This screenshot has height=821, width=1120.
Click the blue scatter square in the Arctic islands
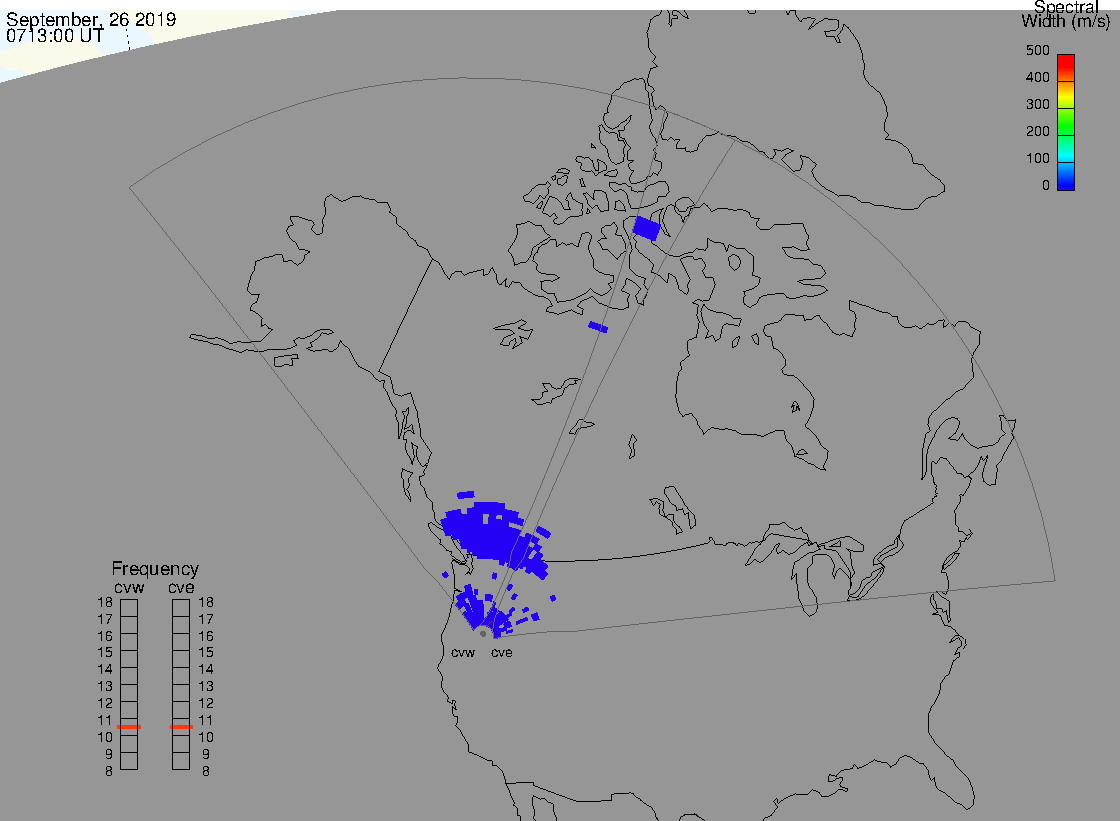(x=646, y=228)
